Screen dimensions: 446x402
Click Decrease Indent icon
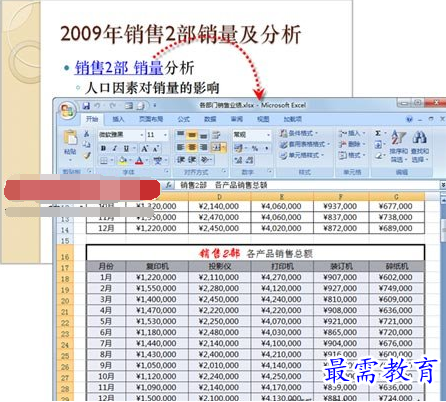pos(180,160)
